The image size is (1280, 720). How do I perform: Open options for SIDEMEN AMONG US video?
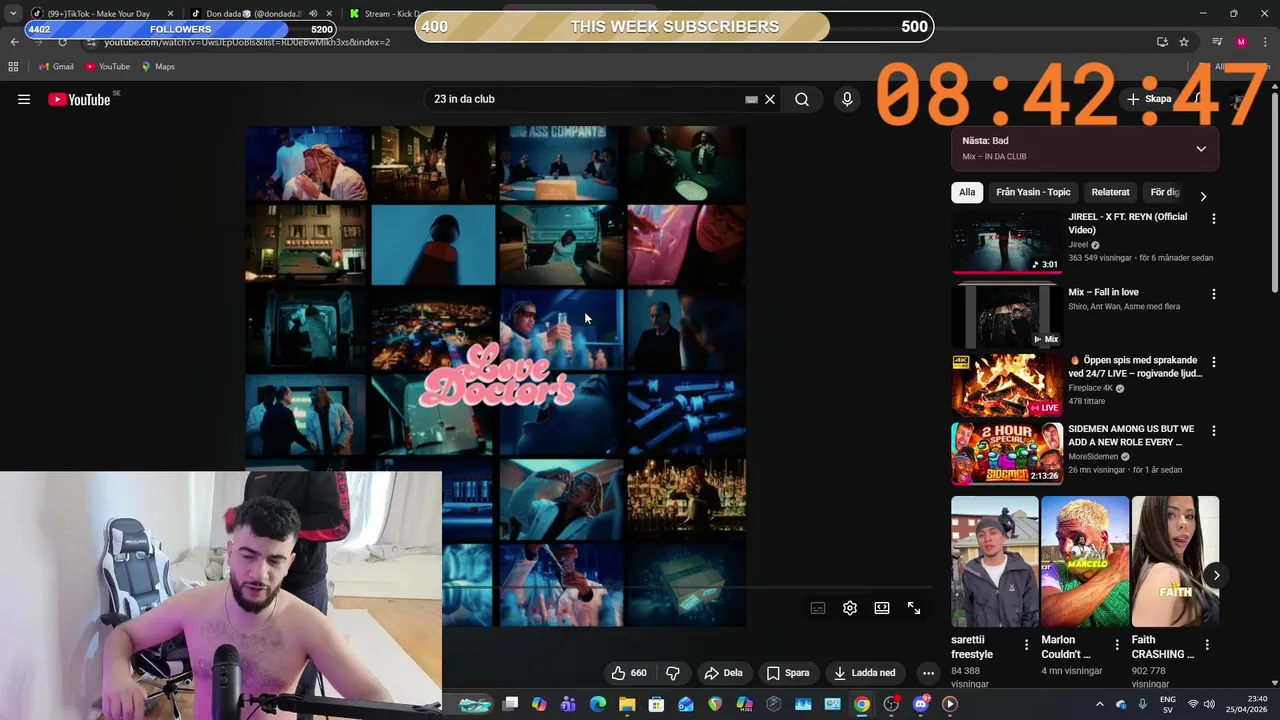(1214, 431)
